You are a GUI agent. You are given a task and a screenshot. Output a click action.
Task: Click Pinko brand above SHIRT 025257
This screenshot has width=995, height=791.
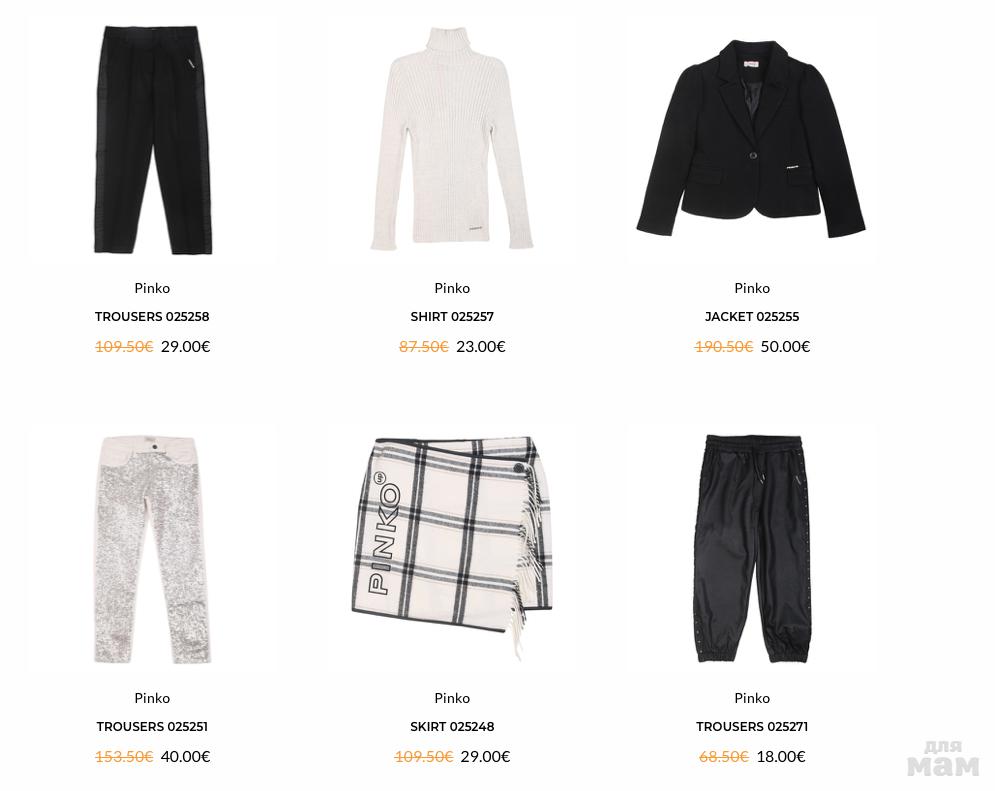[452, 288]
